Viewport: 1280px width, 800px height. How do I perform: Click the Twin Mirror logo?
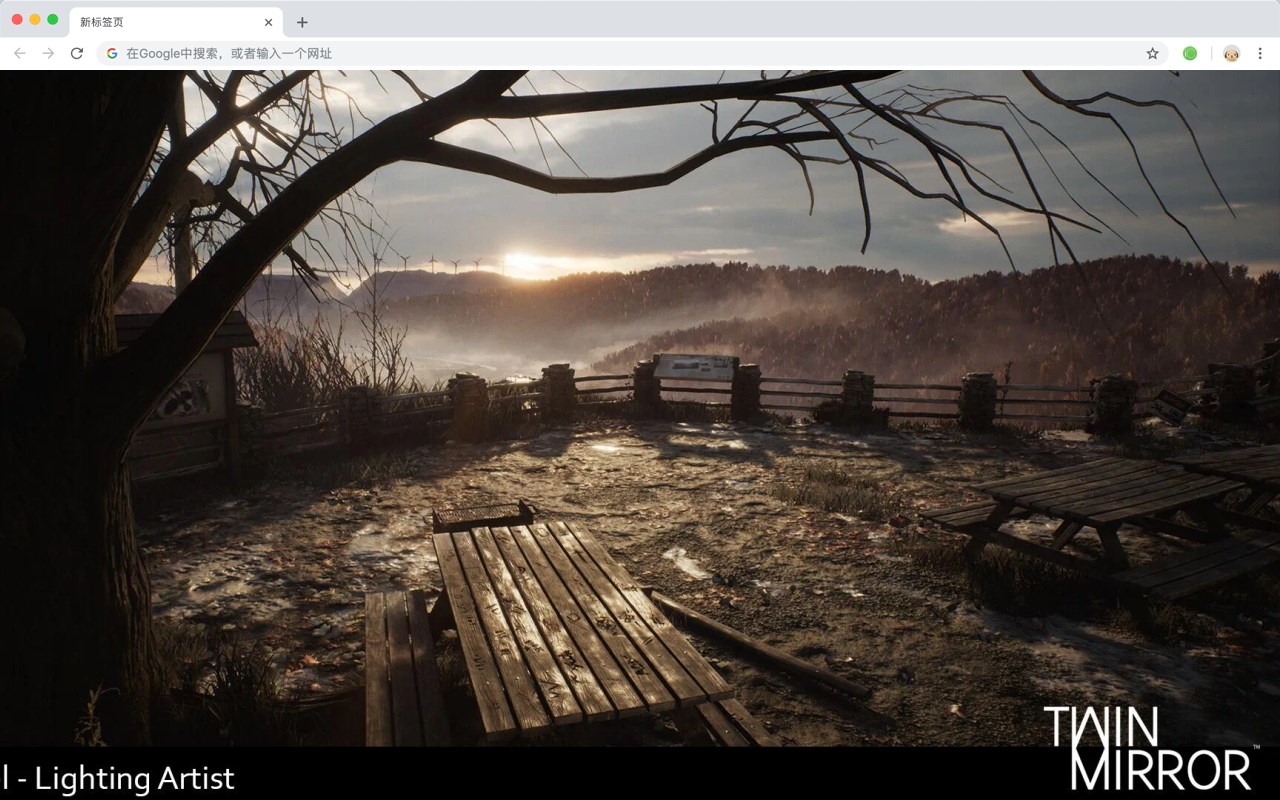[1151, 747]
